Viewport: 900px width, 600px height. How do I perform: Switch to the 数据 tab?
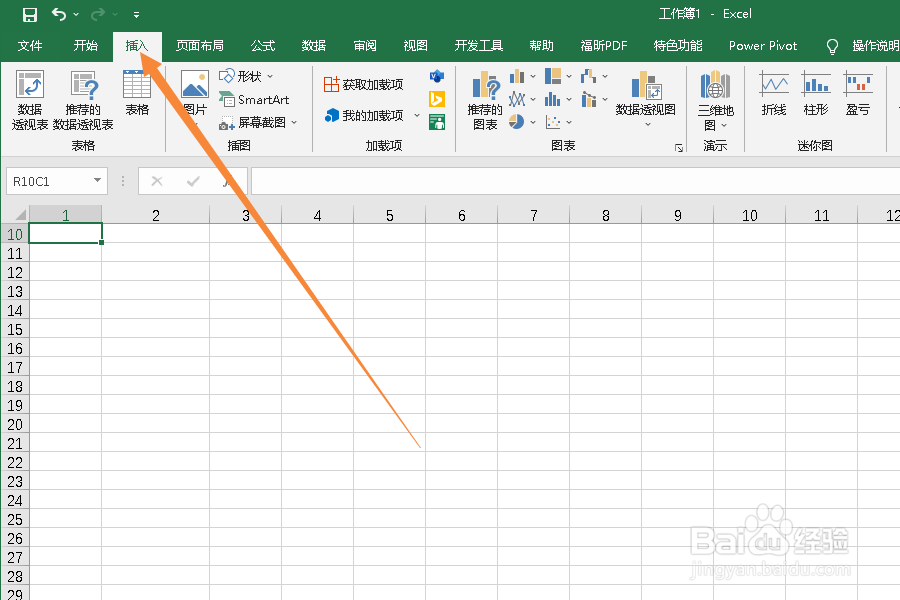(x=314, y=45)
